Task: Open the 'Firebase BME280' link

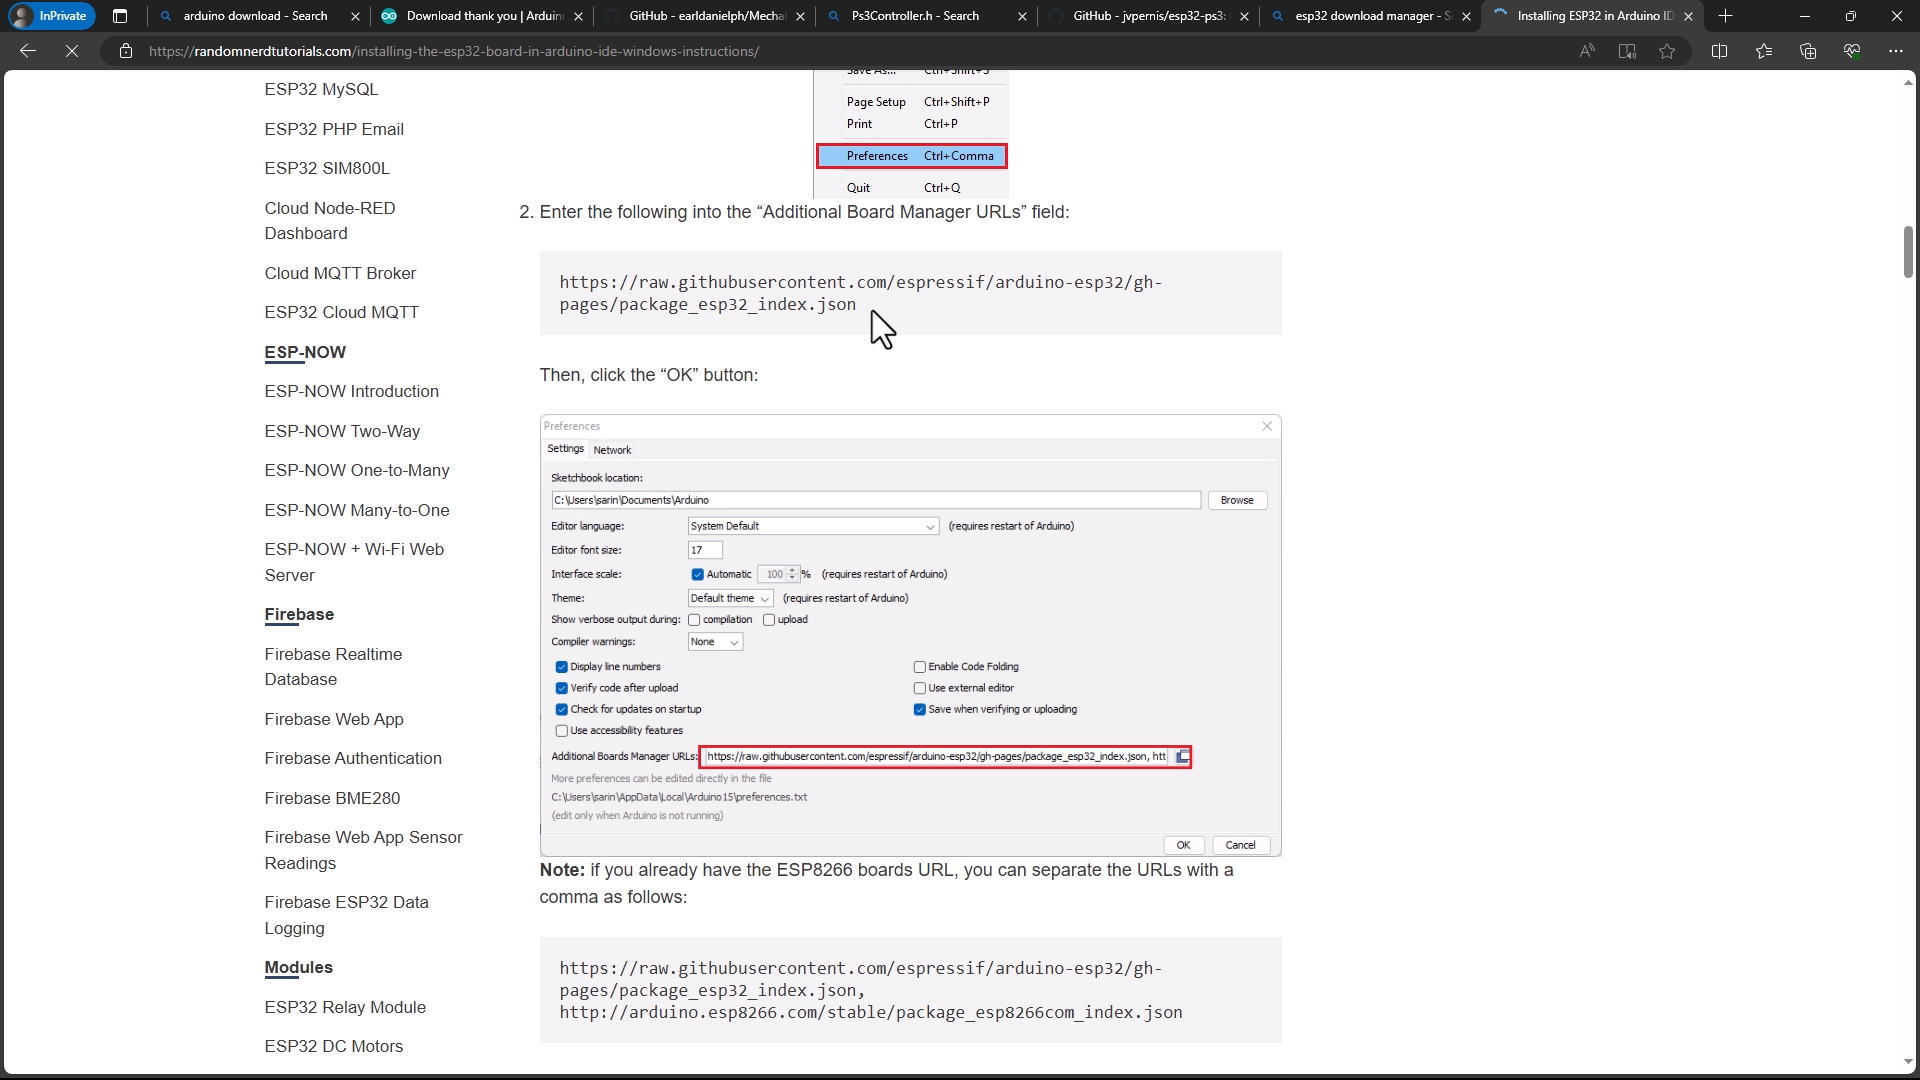Action: pos(332,798)
